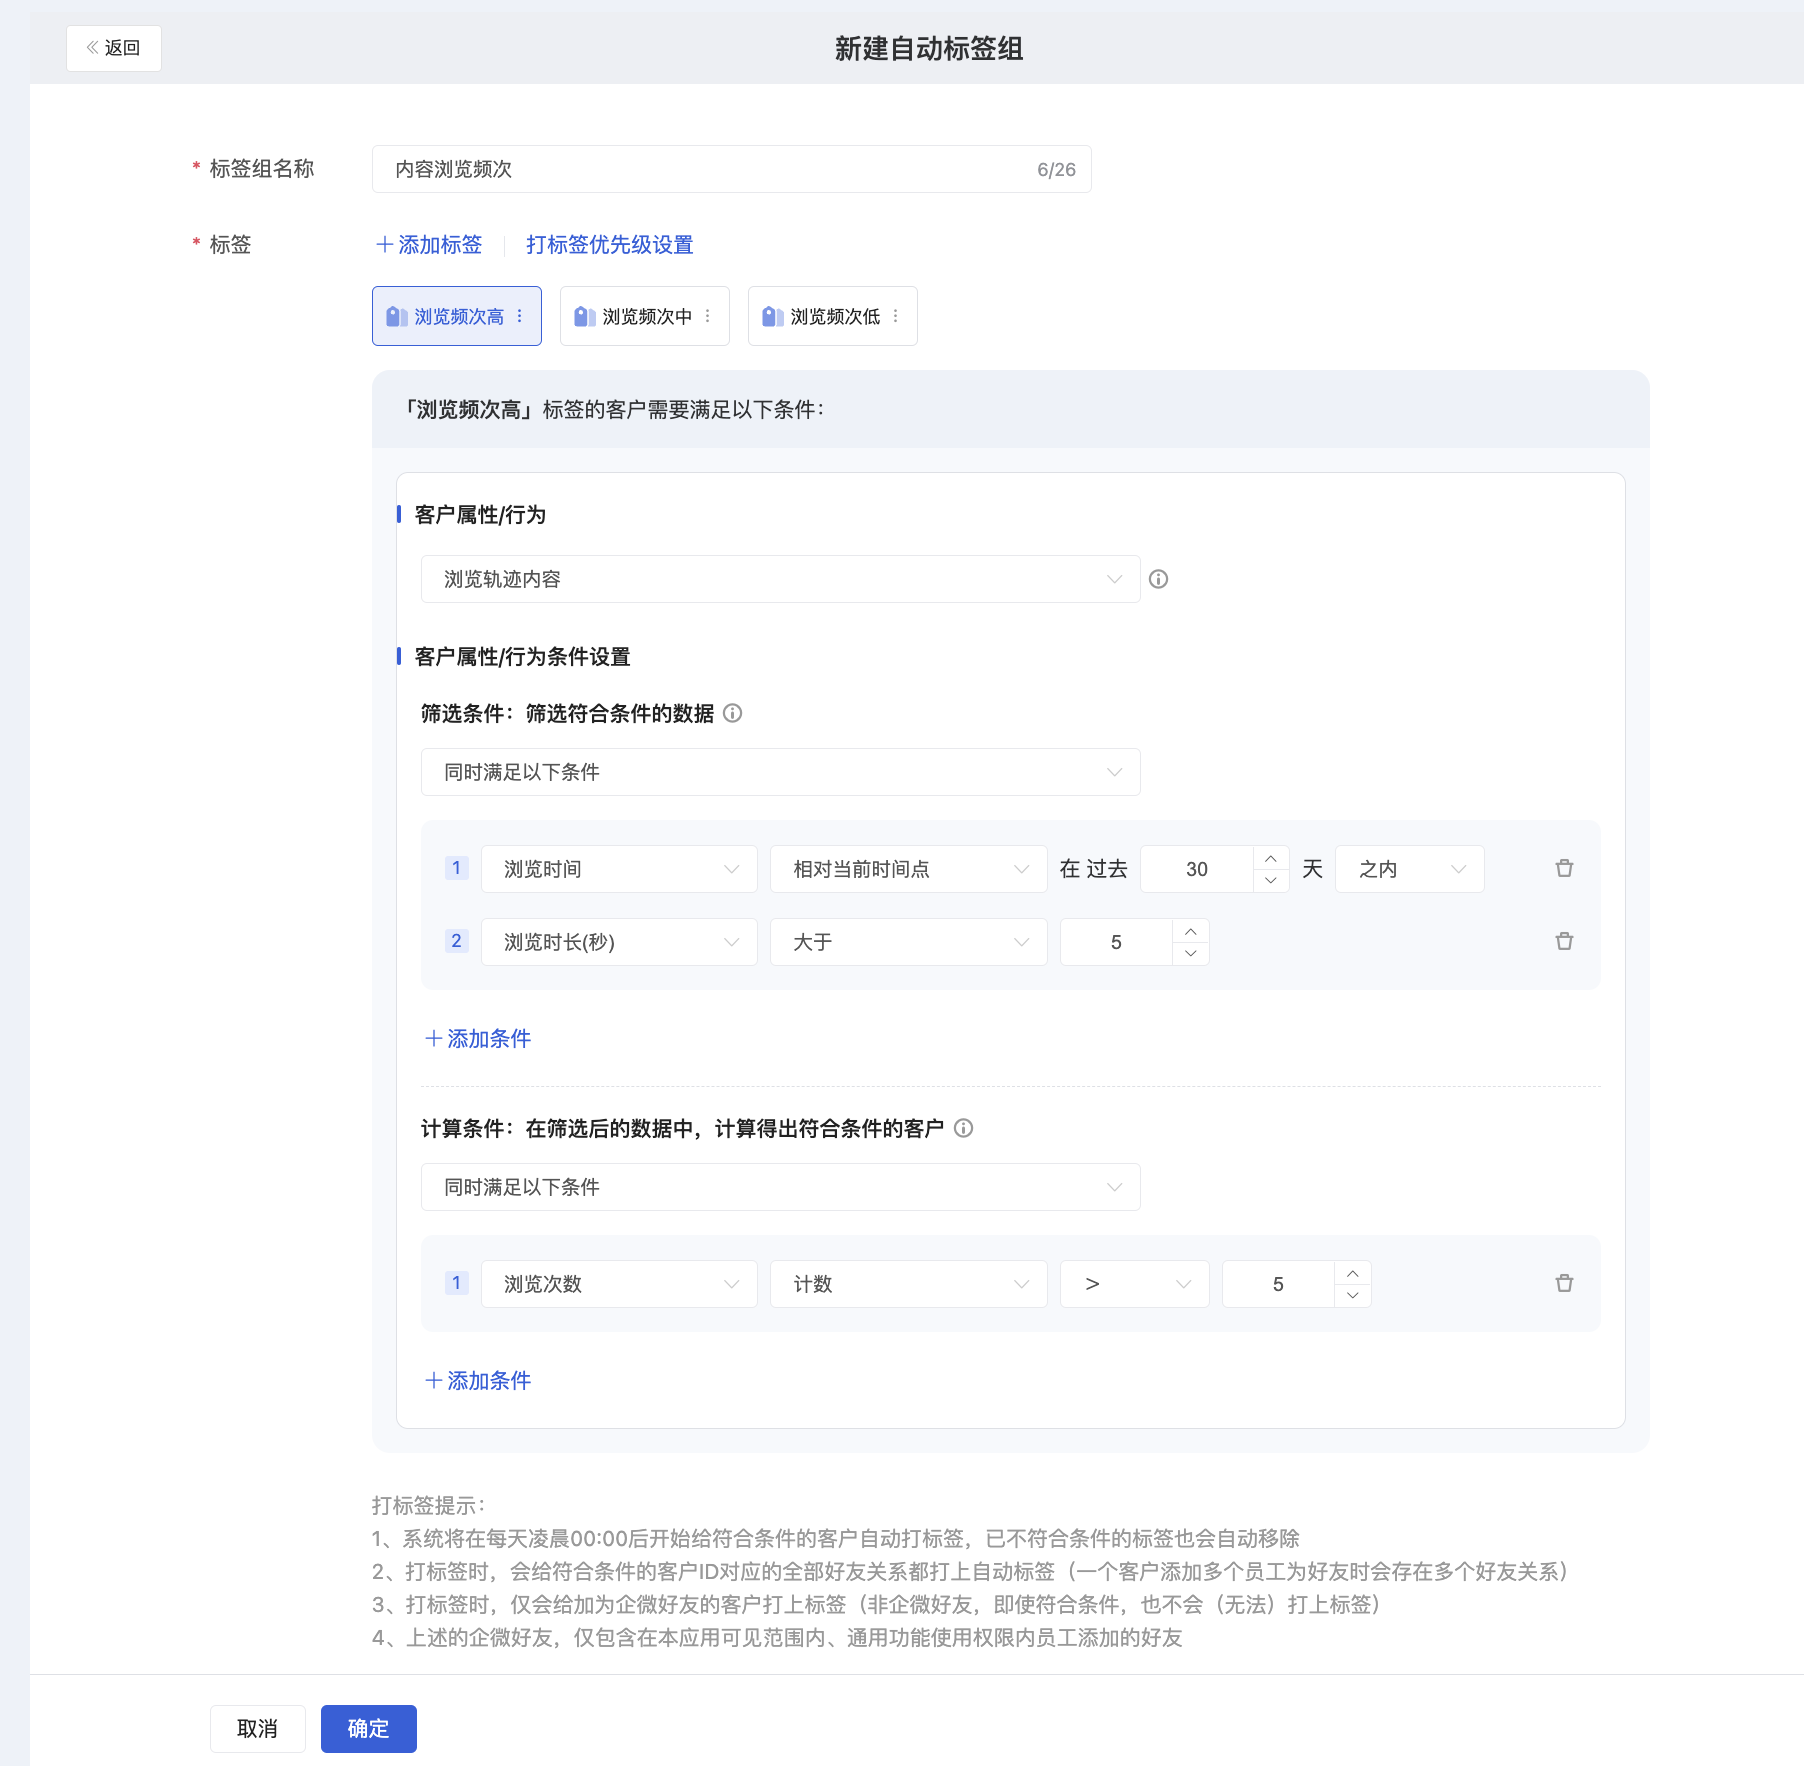
Task: Increase the 浏览次数 count value
Action: (1352, 1273)
